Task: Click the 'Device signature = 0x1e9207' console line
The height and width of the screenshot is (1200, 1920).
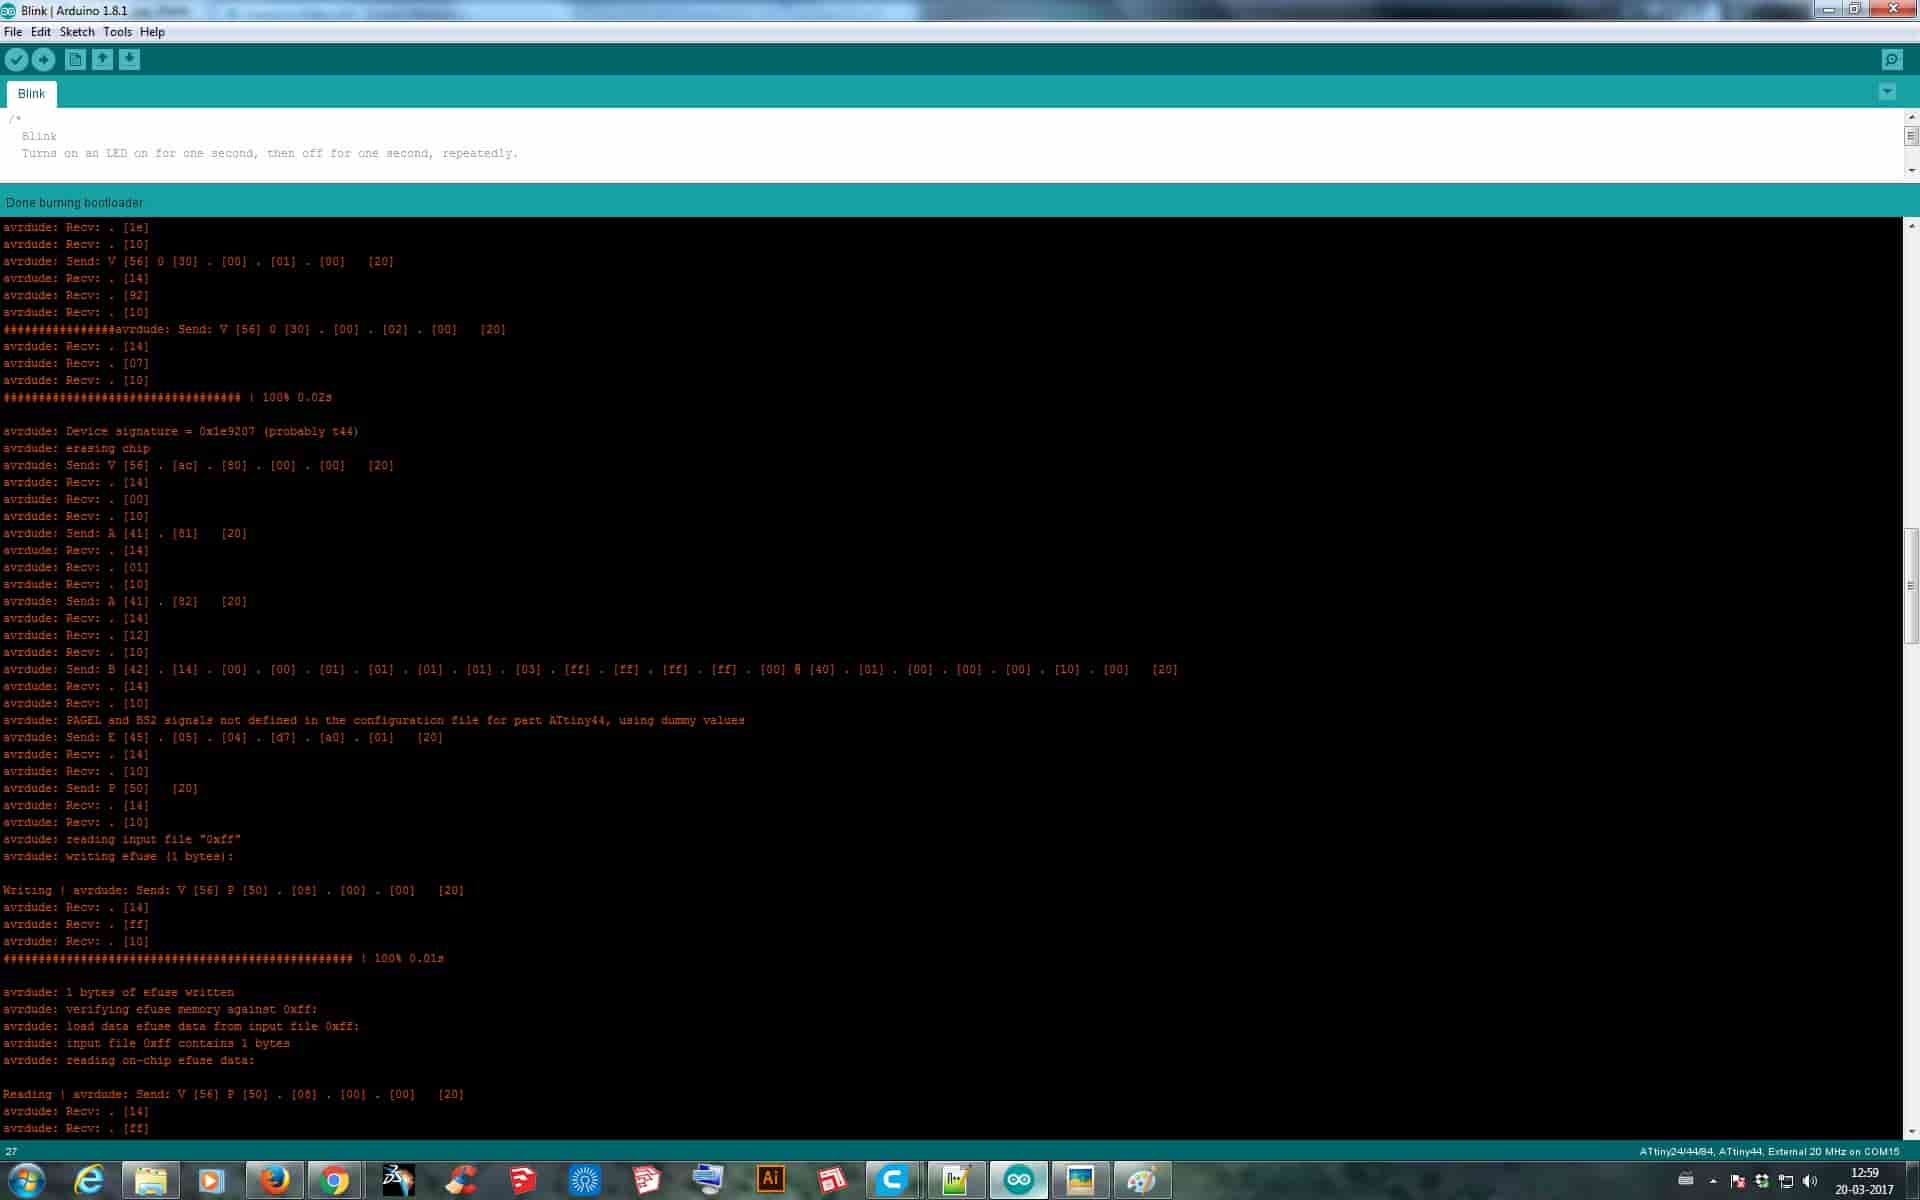Action: (180, 432)
